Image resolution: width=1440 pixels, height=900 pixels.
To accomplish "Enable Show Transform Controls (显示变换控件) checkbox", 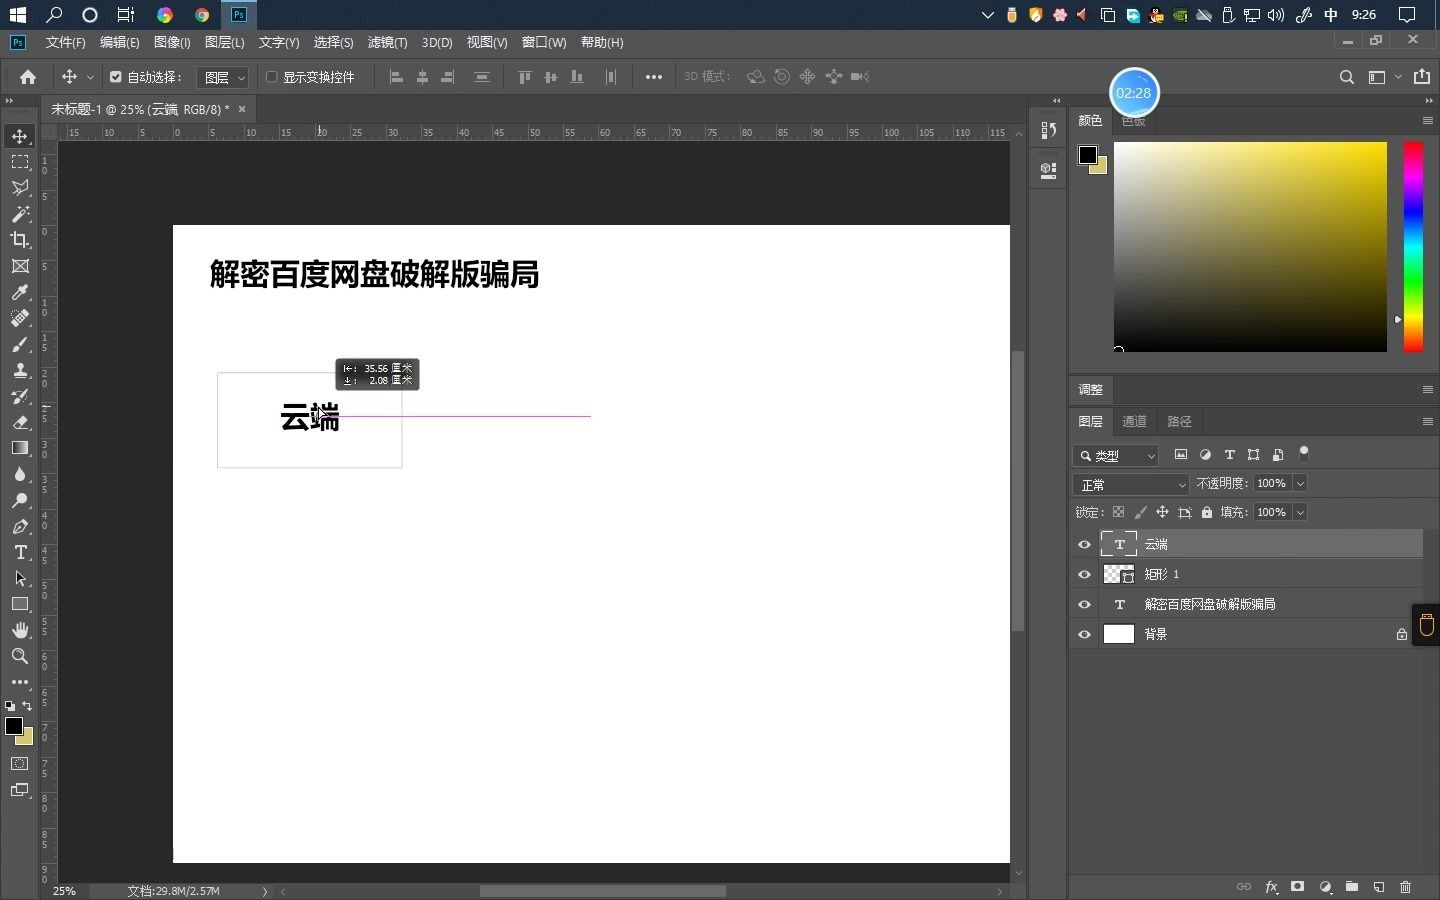I will [x=271, y=77].
